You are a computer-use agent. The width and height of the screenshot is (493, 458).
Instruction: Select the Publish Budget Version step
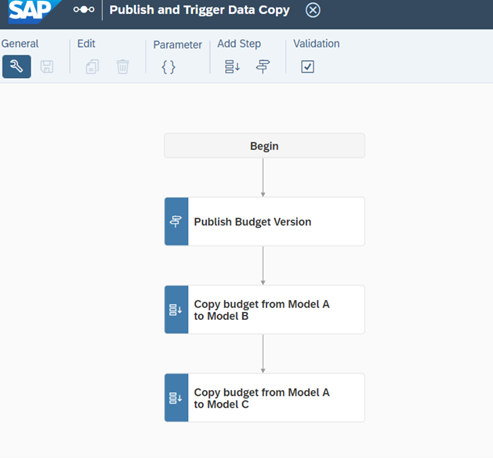click(x=264, y=222)
